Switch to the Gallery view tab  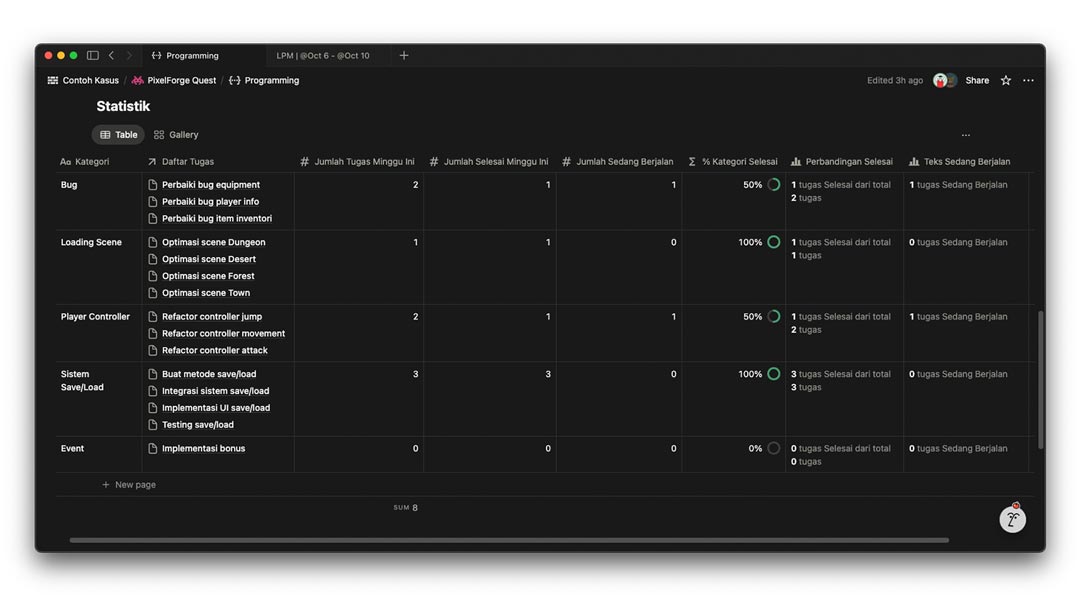[176, 135]
